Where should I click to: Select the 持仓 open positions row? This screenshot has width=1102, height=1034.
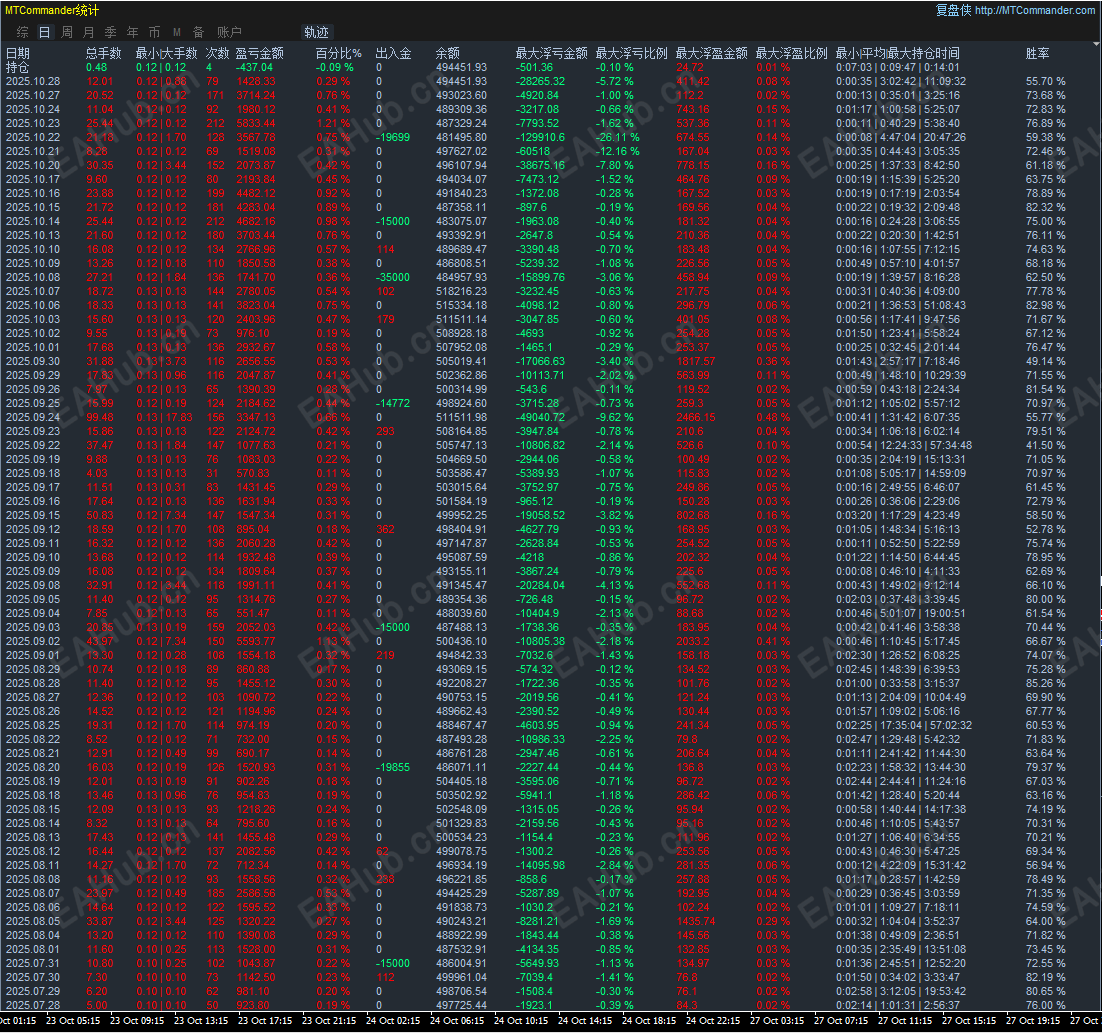[x=18, y=67]
